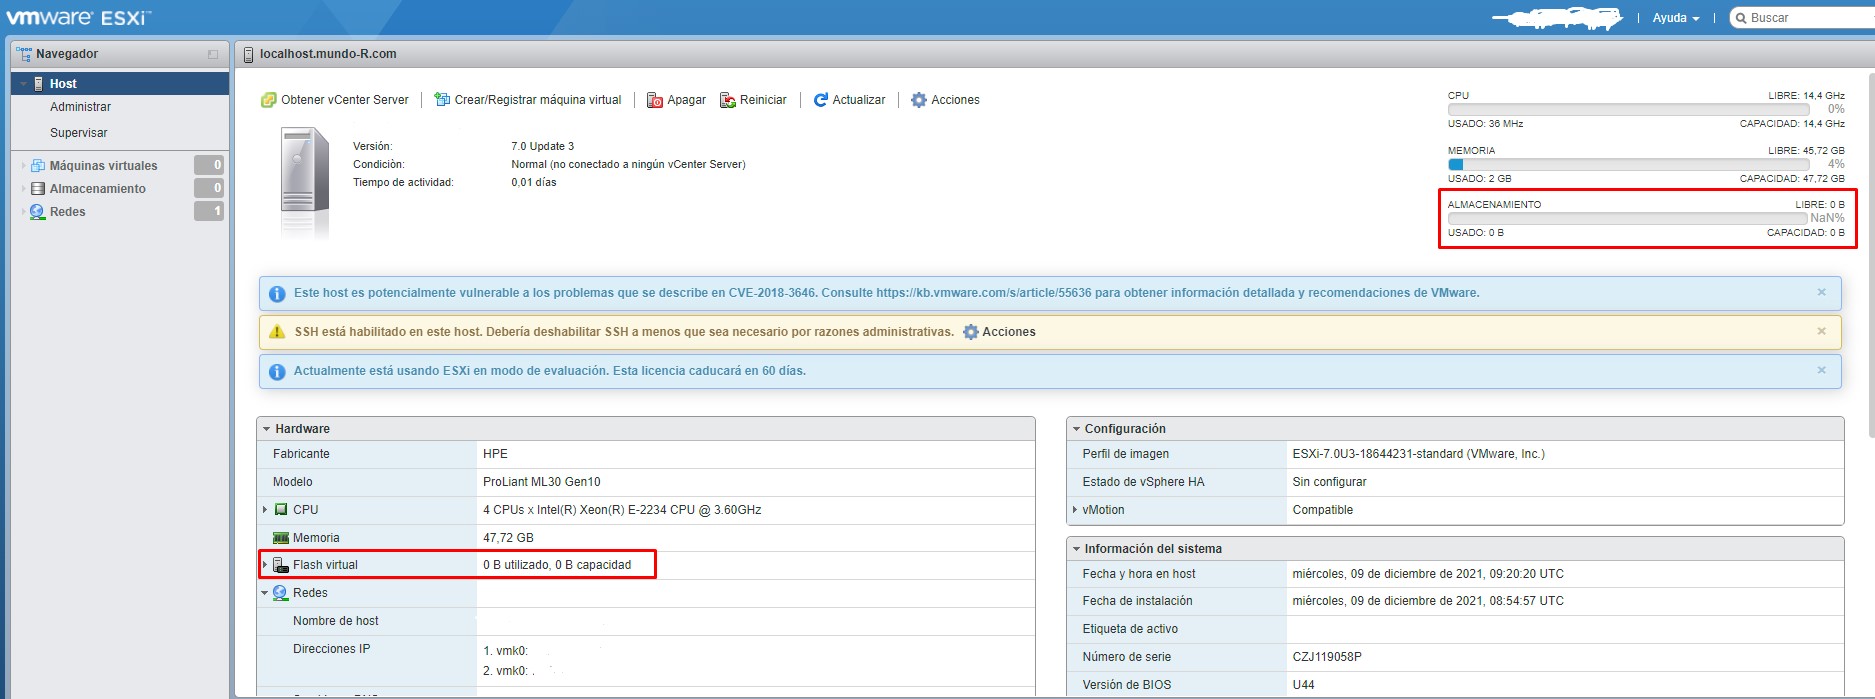
Task: Click the Memoria usage bar
Action: (x=1628, y=164)
